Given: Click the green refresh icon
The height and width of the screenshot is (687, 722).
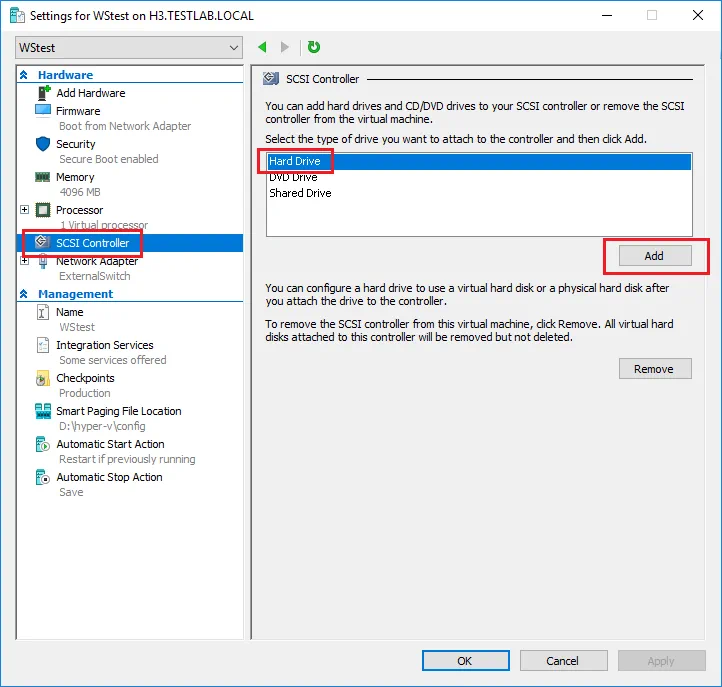Looking at the screenshot, I should coord(314,47).
